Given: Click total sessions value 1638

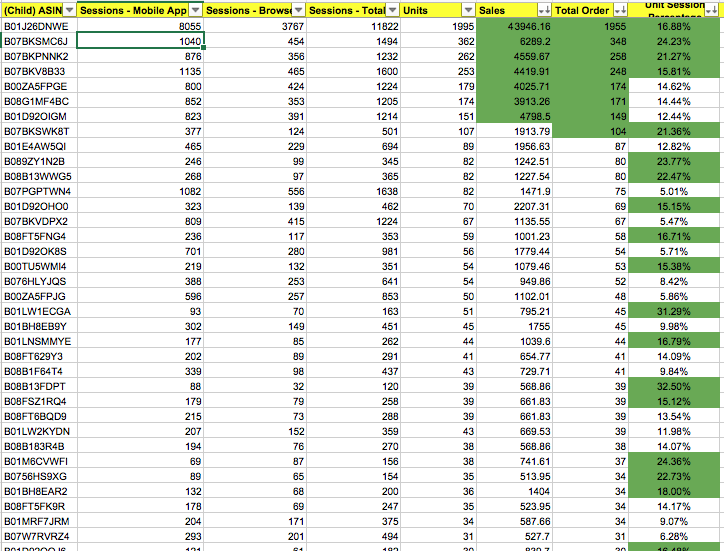Looking at the screenshot, I should point(353,192).
